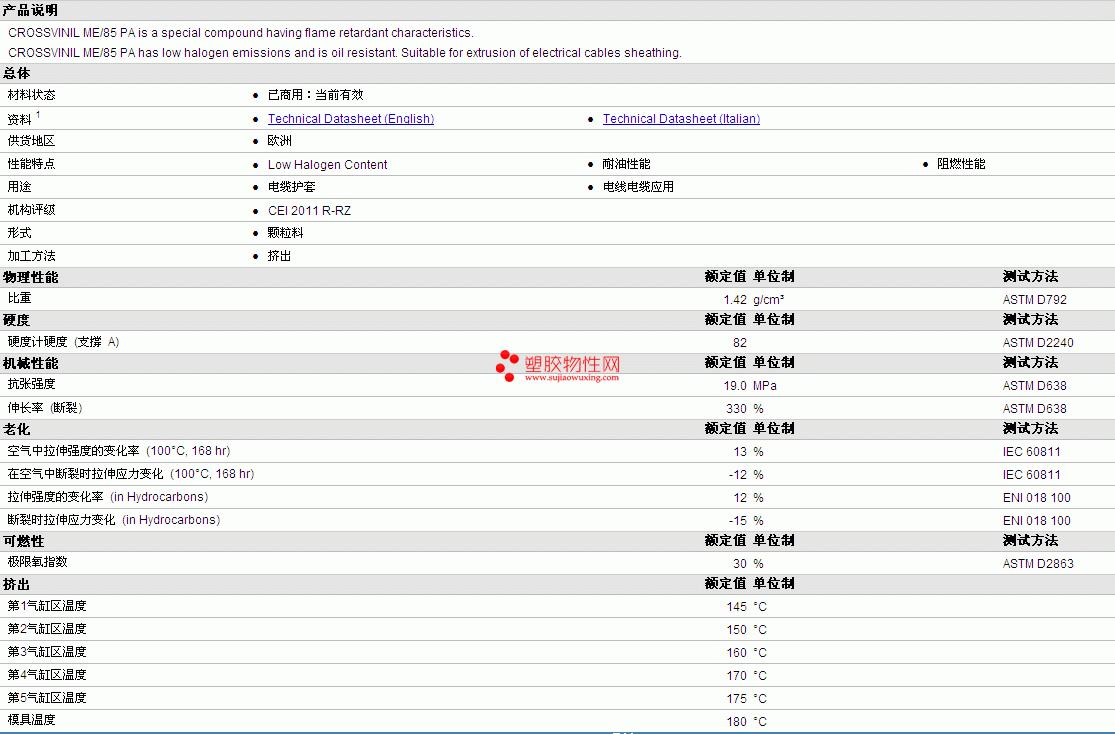Select the 电缆护套 usage item

click(x=292, y=186)
